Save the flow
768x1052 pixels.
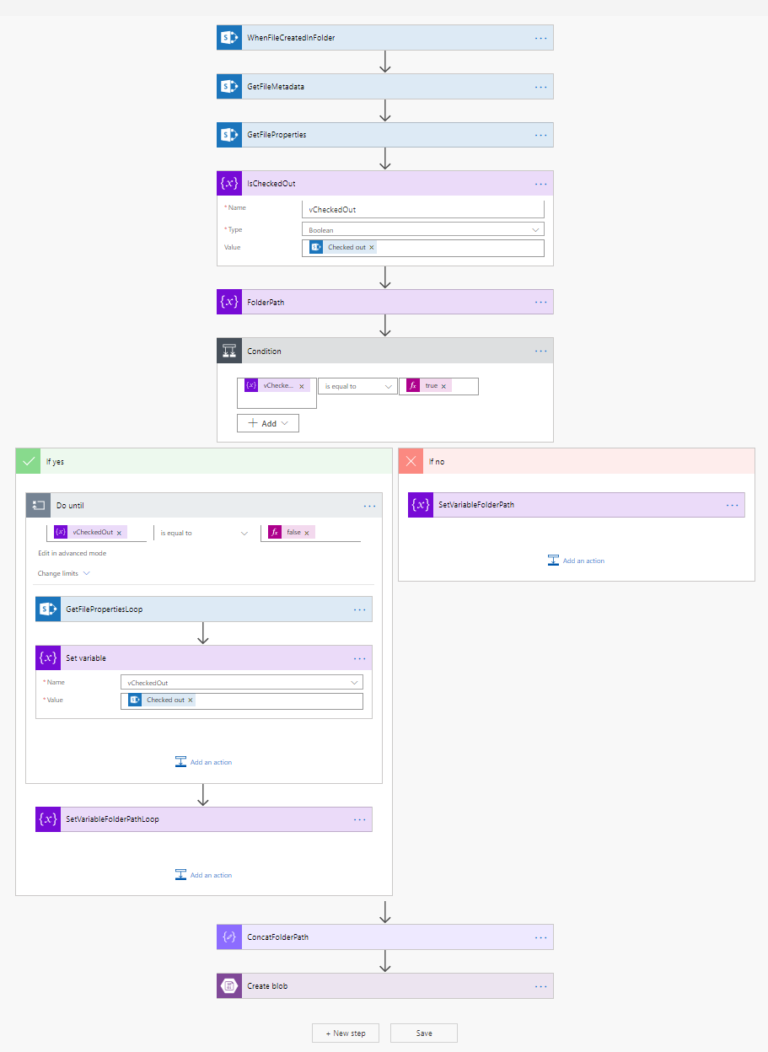point(423,1033)
